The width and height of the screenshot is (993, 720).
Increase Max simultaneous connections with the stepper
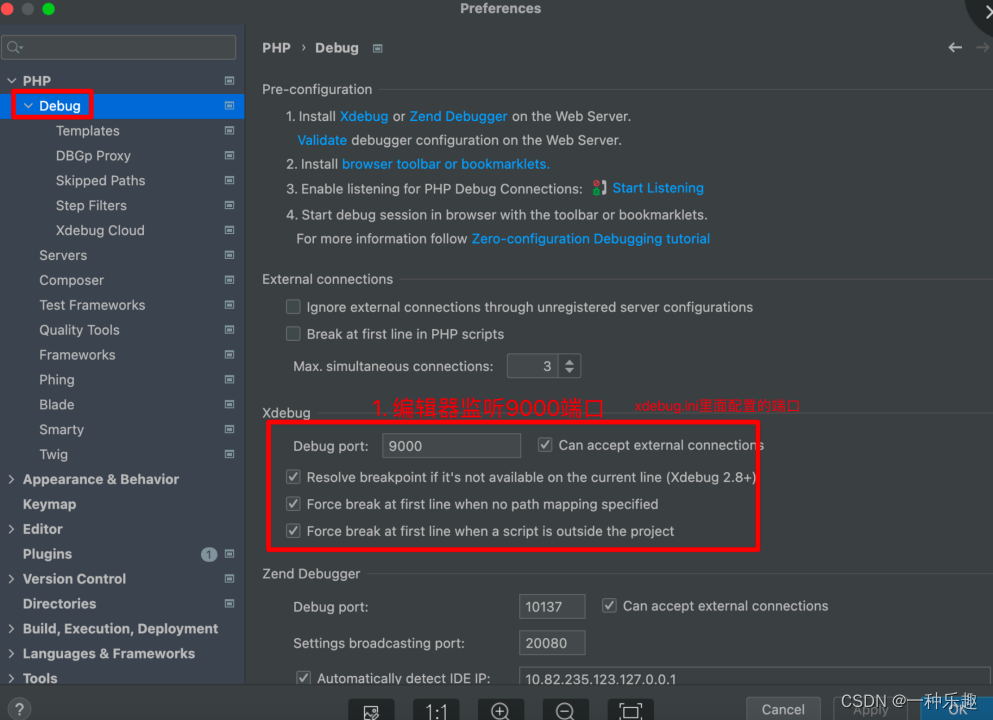pos(569,360)
